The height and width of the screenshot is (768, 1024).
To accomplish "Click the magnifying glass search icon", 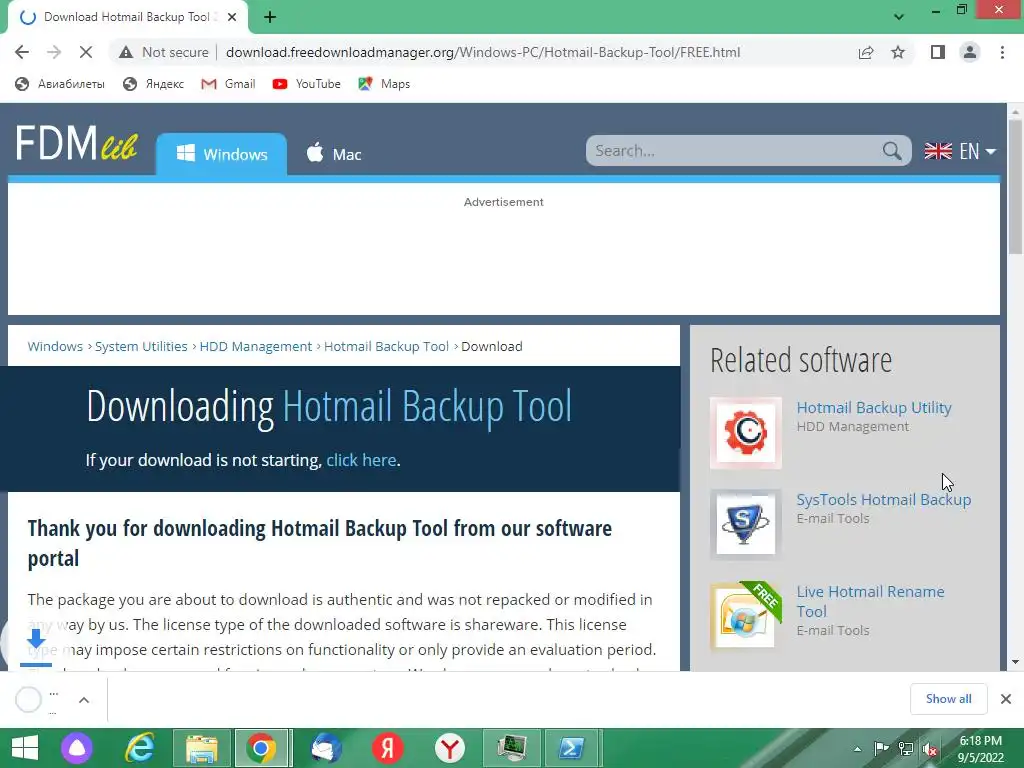I will tap(892, 151).
